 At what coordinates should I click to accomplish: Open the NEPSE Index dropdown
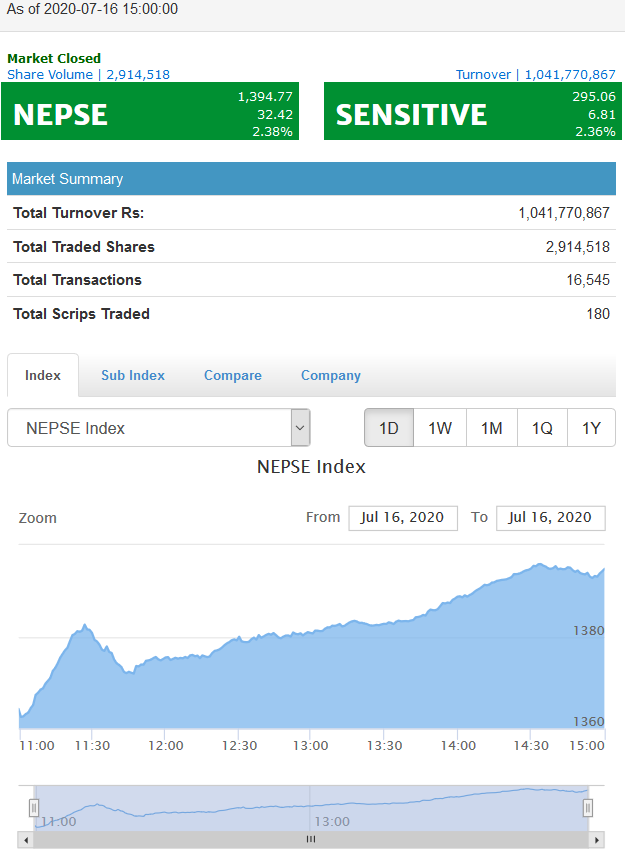[x=159, y=427]
